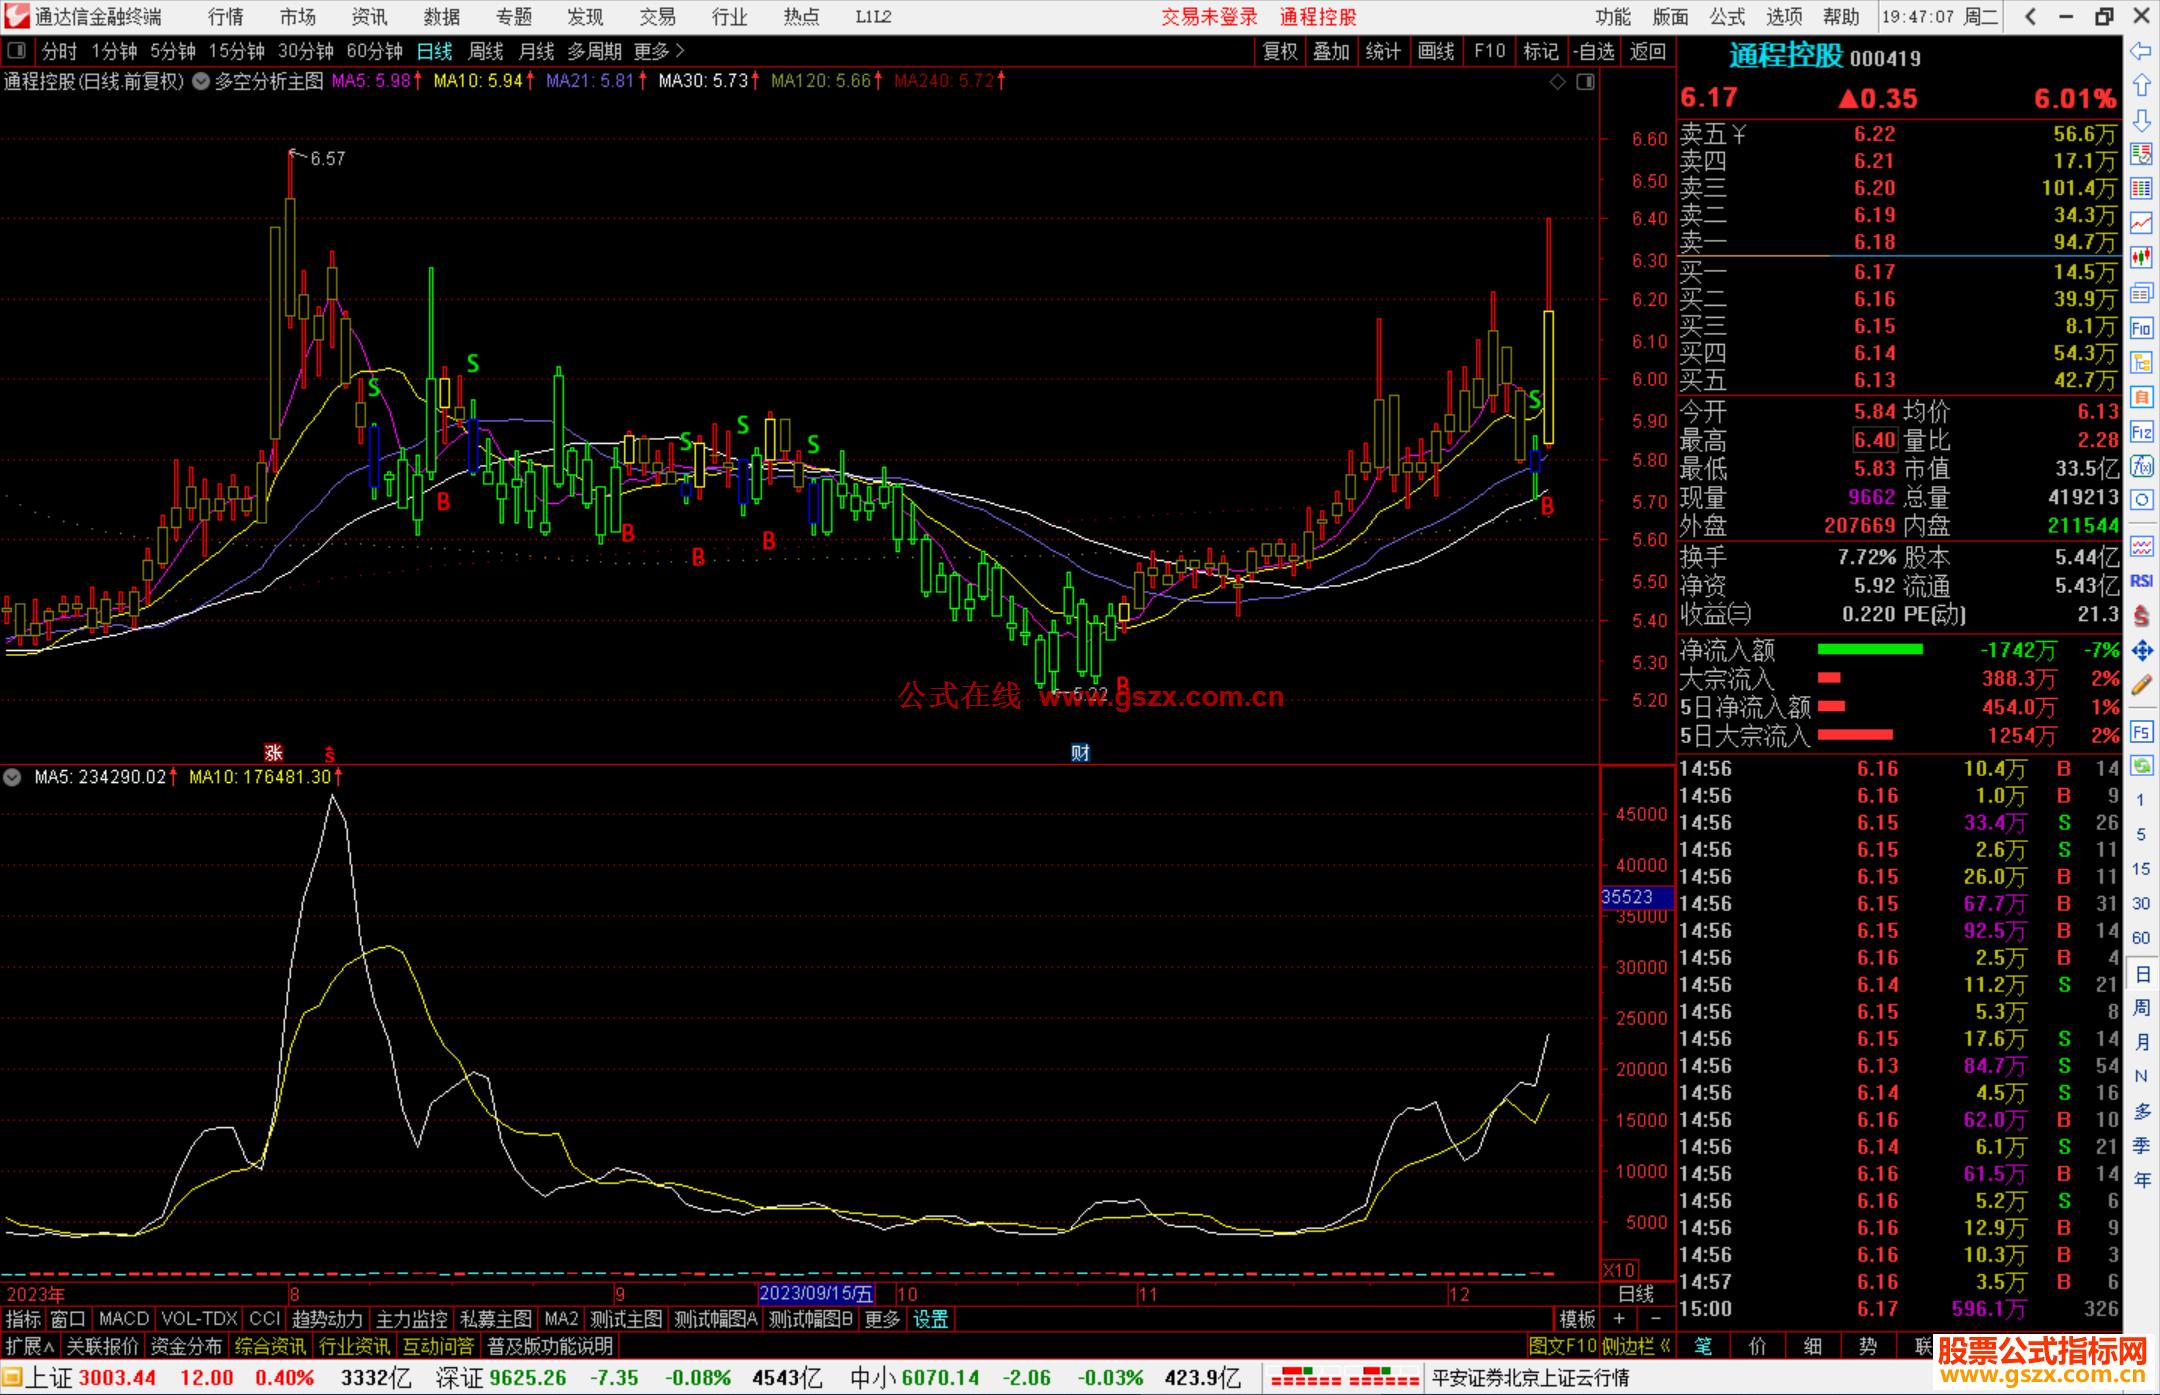The image size is (2160, 1395).
Task: Click the four-arrow move icon in sidebar
Action: pyautogui.click(x=2141, y=651)
